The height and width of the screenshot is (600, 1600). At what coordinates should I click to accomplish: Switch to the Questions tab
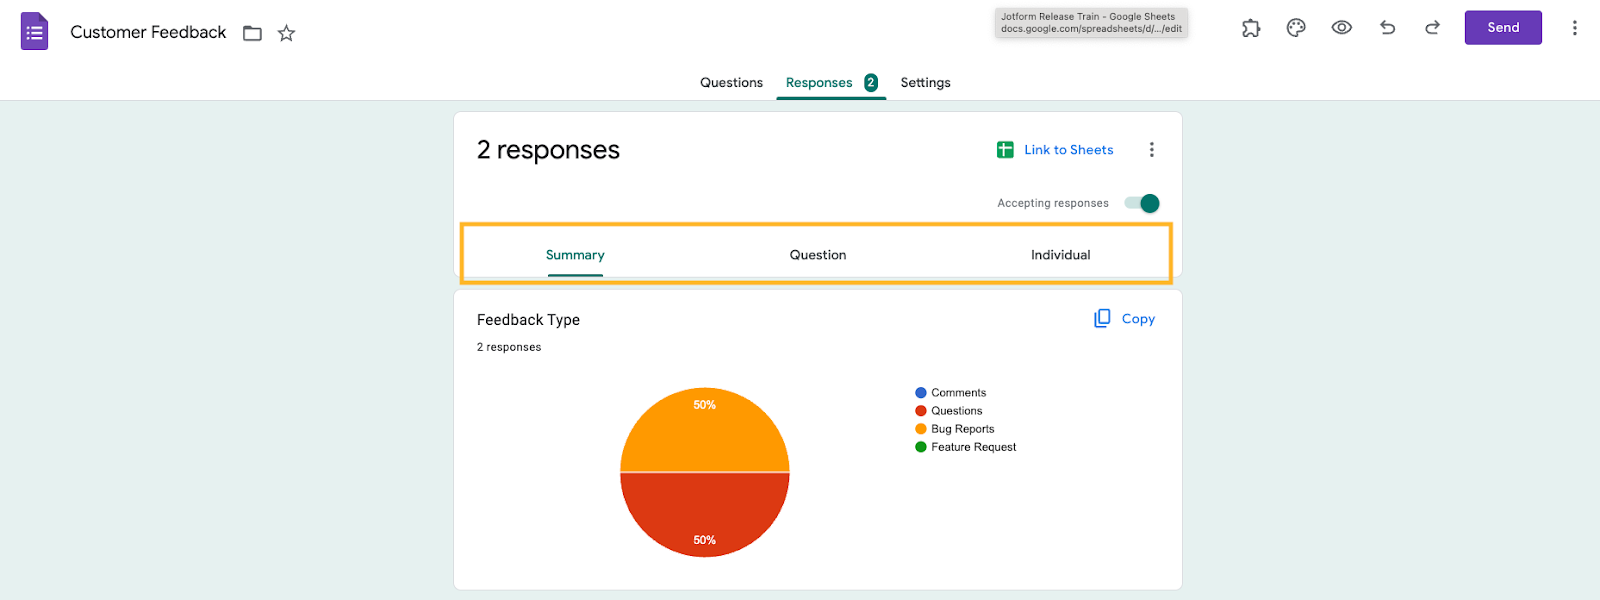[731, 83]
